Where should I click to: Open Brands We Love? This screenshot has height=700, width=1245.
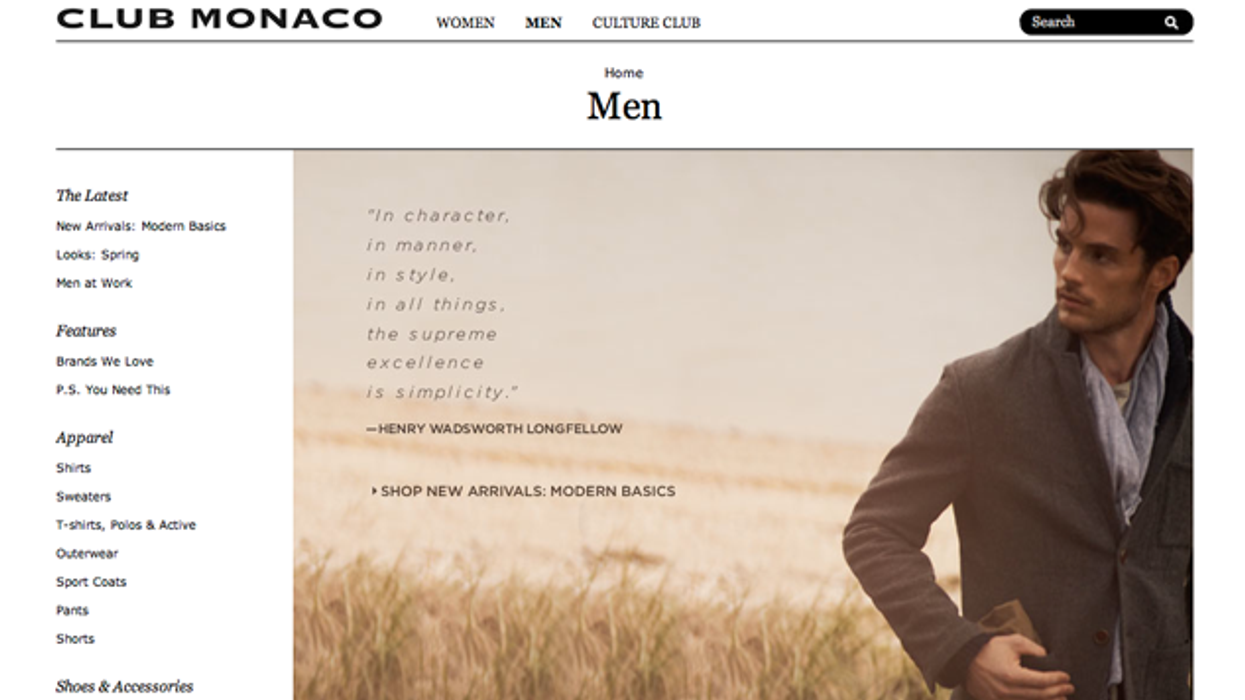(x=104, y=361)
